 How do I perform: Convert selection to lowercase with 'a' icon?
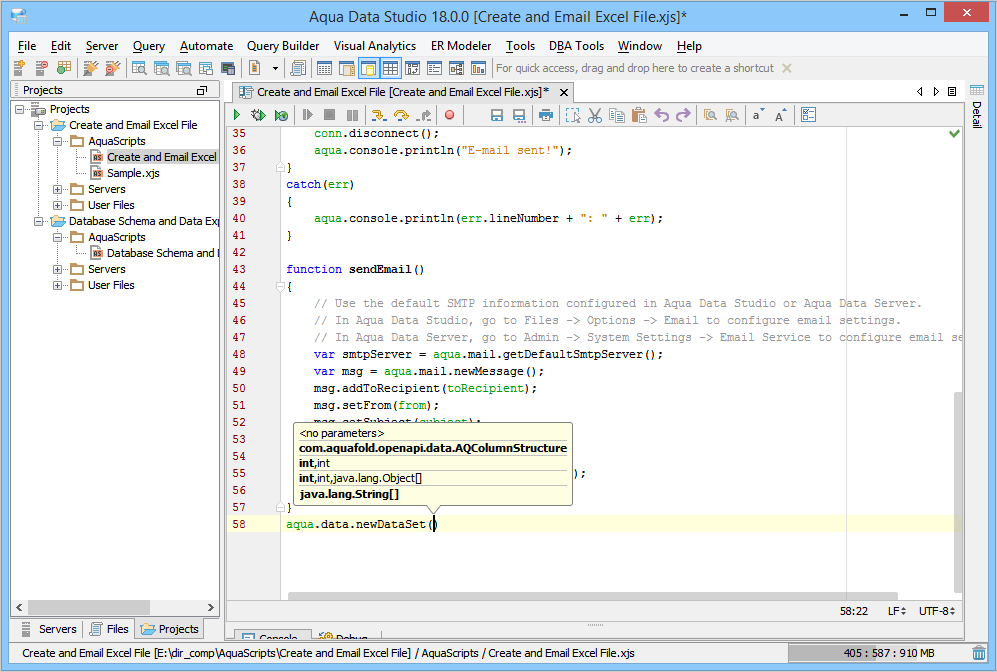(x=758, y=115)
